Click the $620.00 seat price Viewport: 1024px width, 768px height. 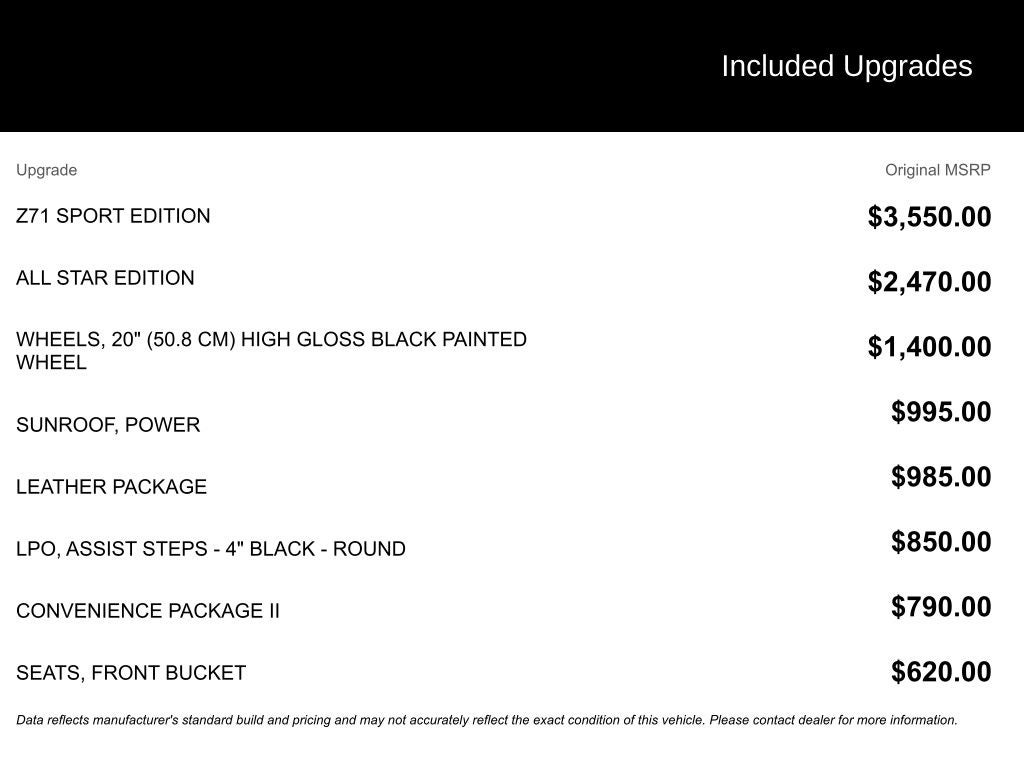click(941, 672)
